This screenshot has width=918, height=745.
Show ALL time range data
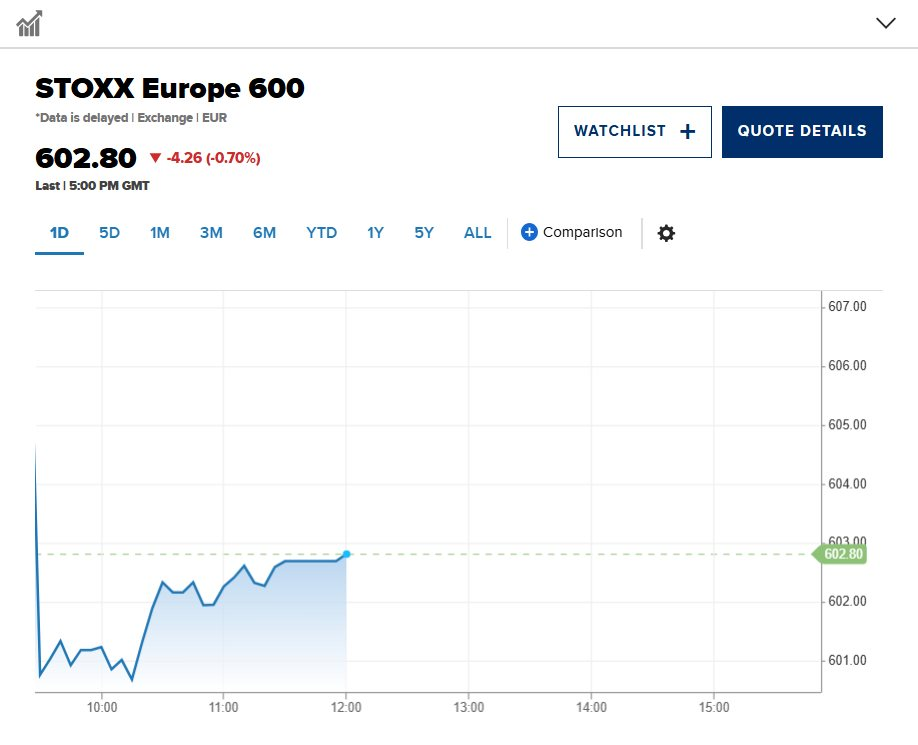click(x=478, y=233)
